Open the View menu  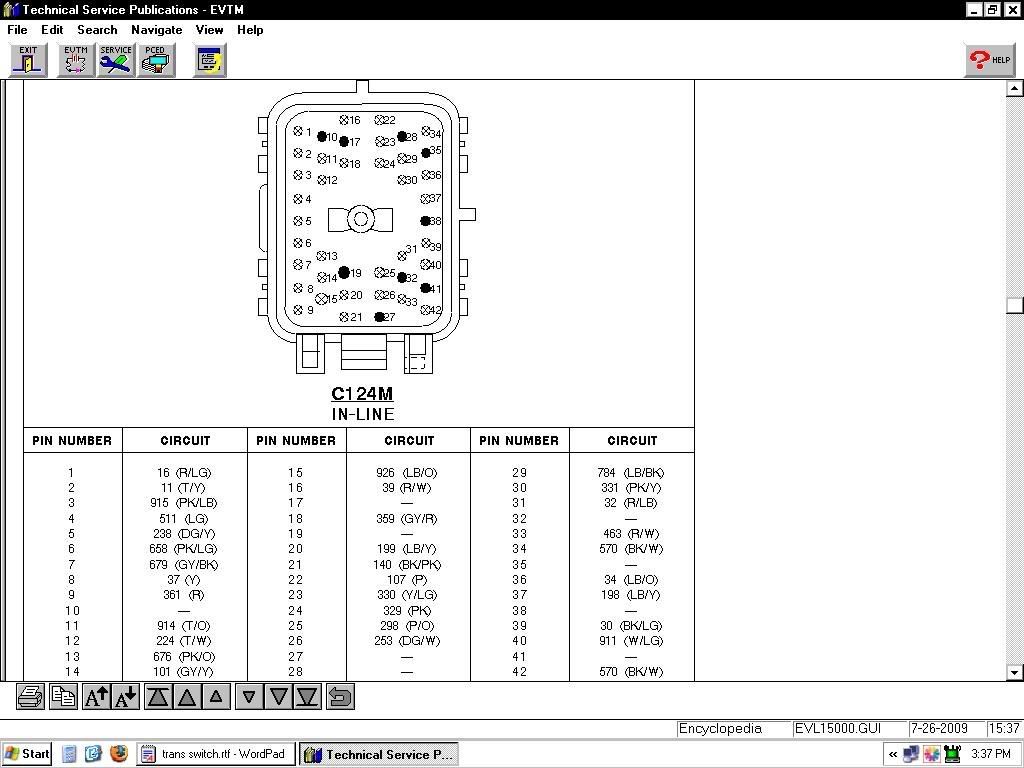(209, 30)
